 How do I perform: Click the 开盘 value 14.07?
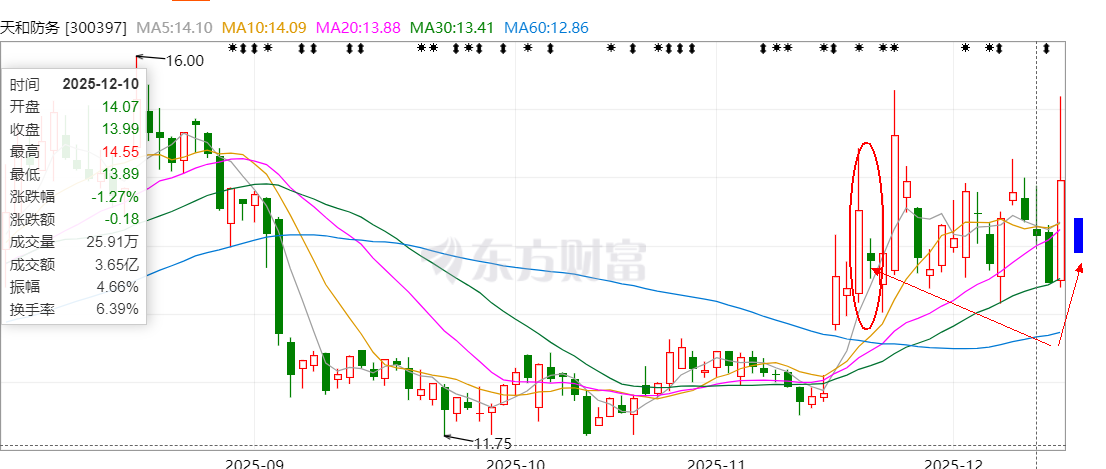pos(121,106)
